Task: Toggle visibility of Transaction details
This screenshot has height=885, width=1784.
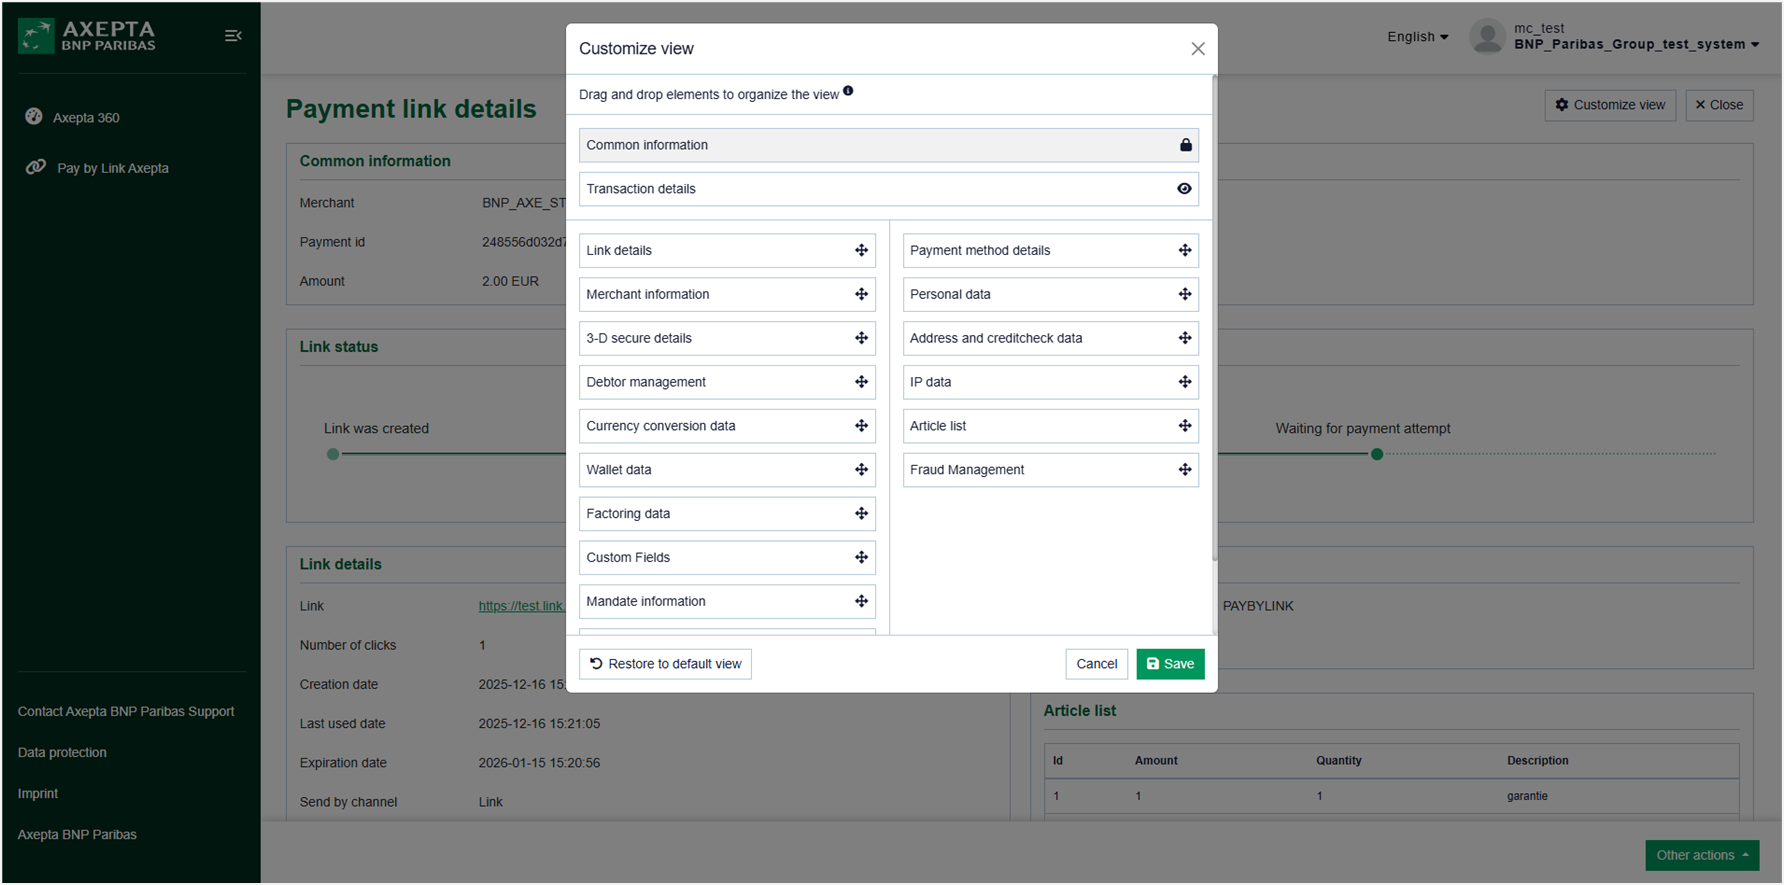Action: click(1184, 189)
